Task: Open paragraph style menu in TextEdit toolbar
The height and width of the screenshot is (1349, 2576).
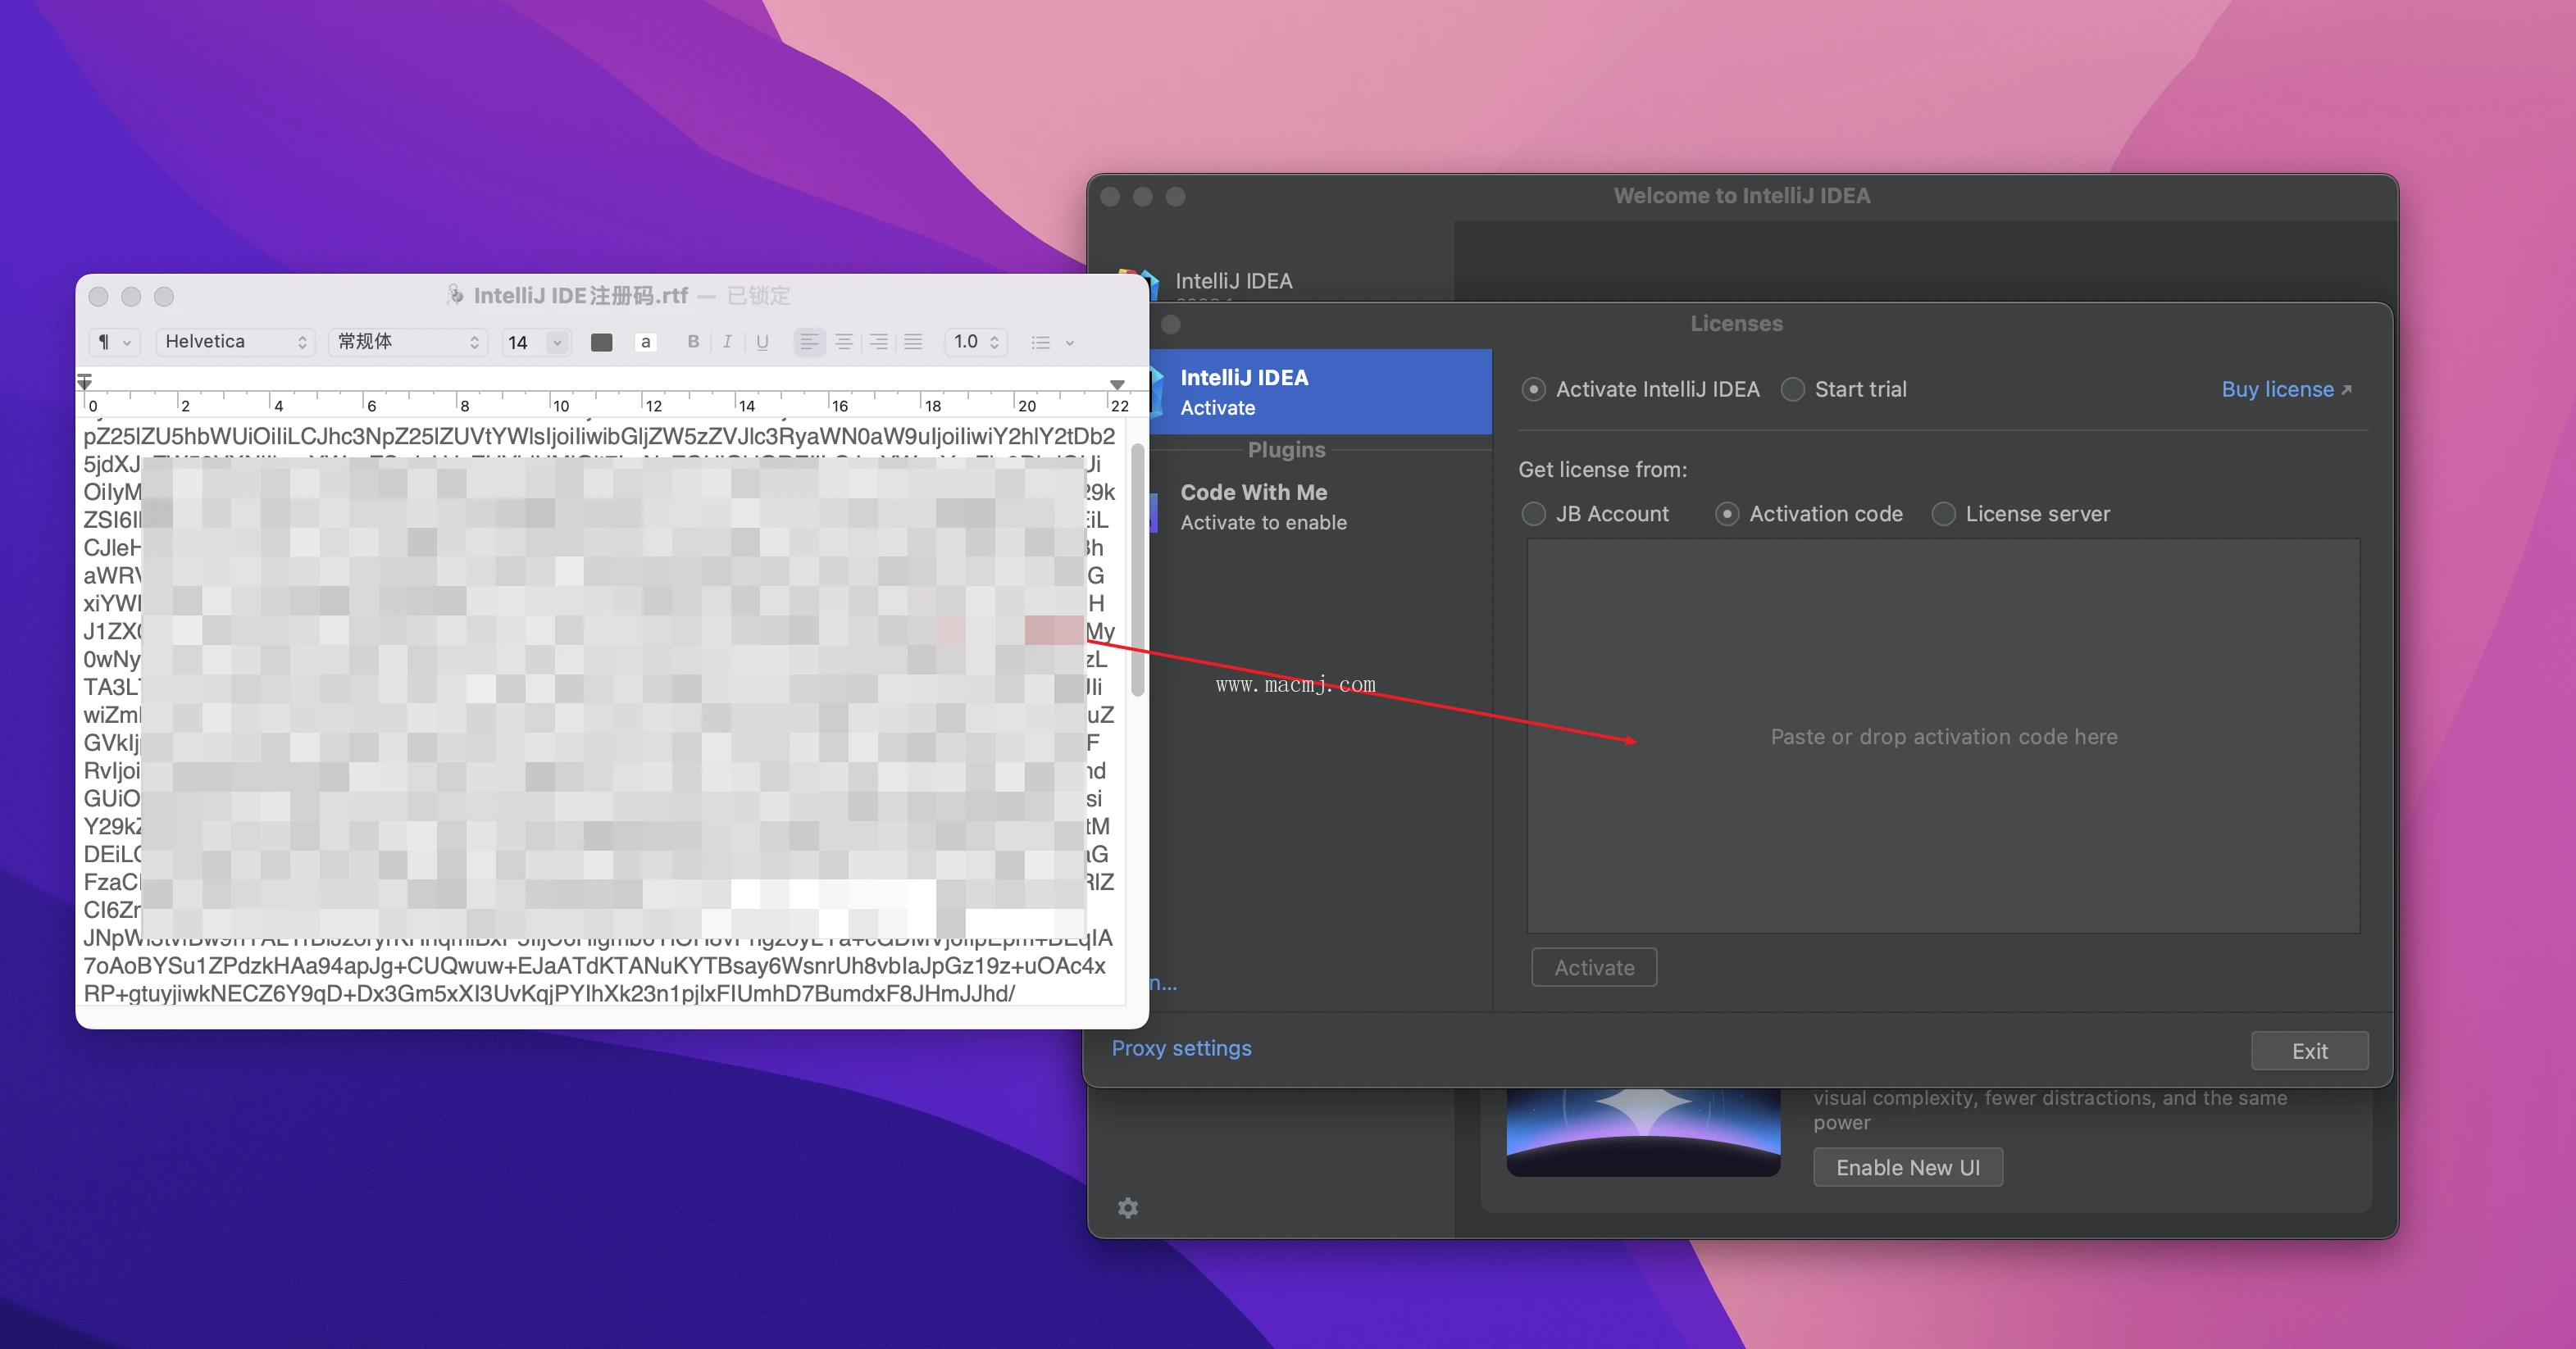Action: (114, 342)
